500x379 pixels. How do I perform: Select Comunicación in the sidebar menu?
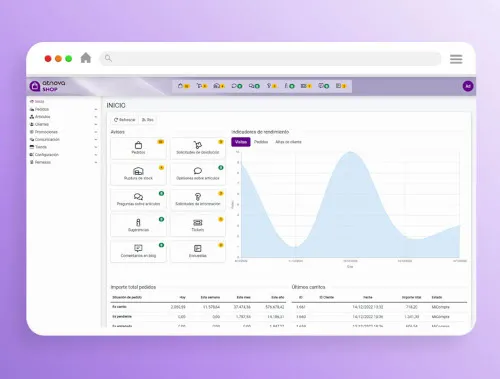[x=45, y=140]
